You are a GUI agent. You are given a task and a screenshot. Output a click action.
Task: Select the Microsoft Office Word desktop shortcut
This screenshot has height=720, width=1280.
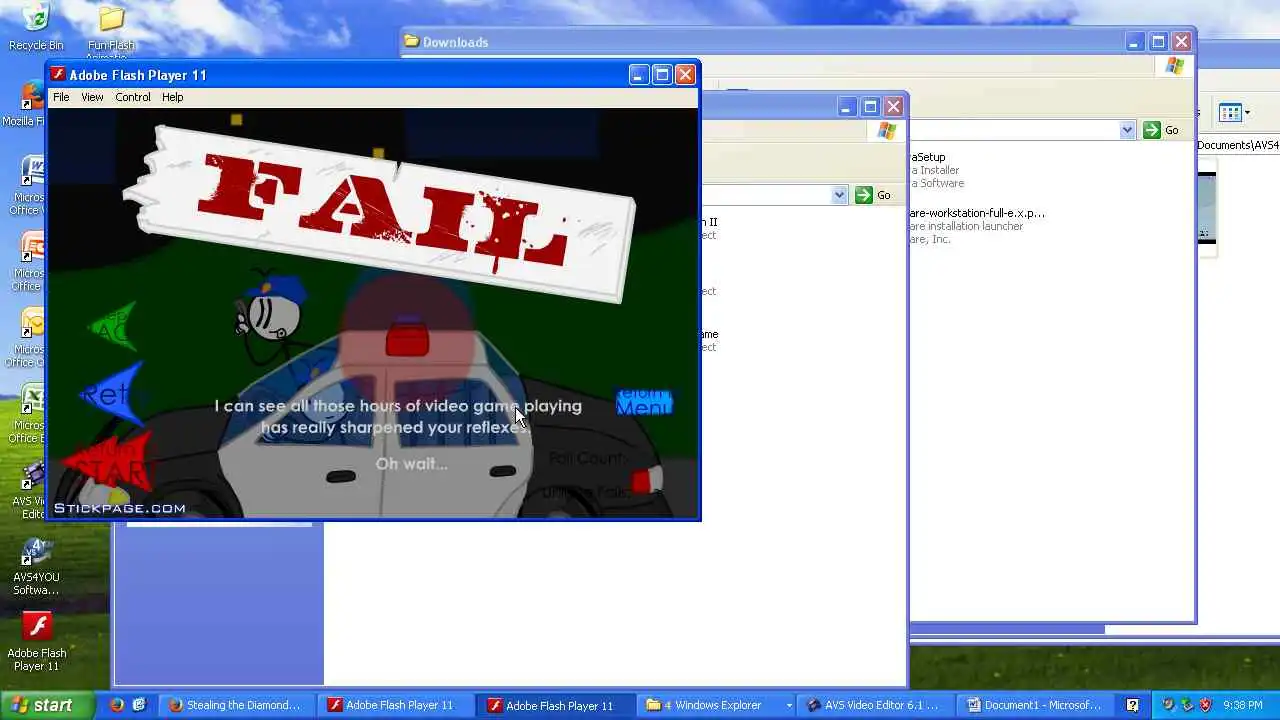[30, 186]
